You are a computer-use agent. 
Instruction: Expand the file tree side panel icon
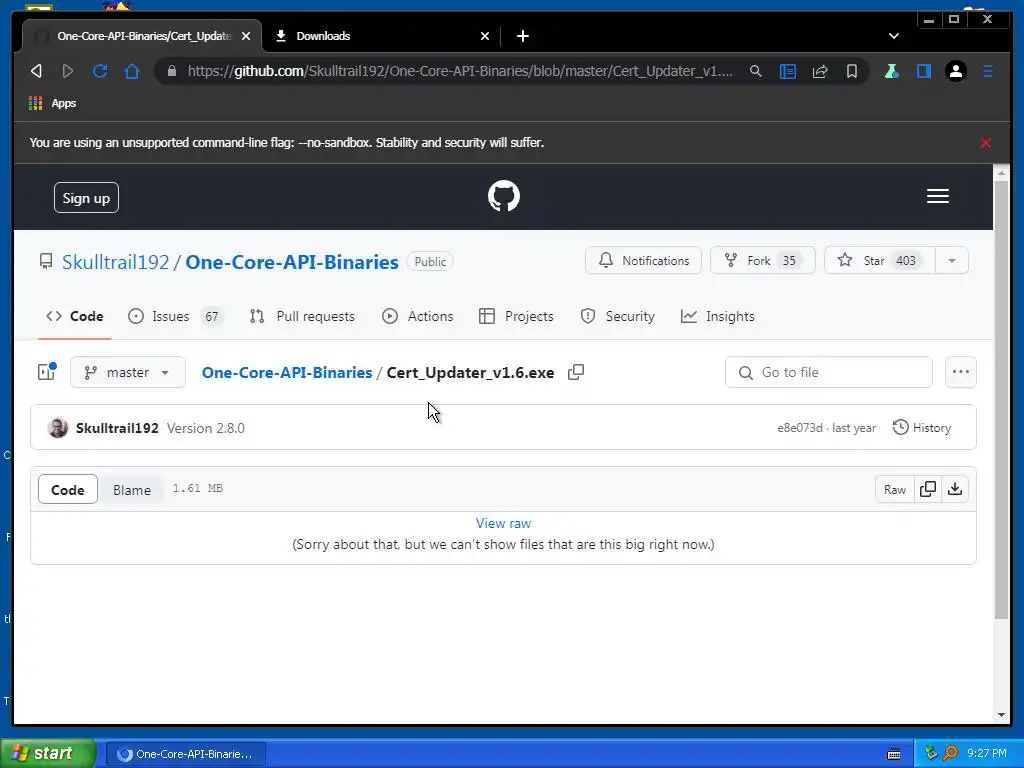tap(46, 372)
